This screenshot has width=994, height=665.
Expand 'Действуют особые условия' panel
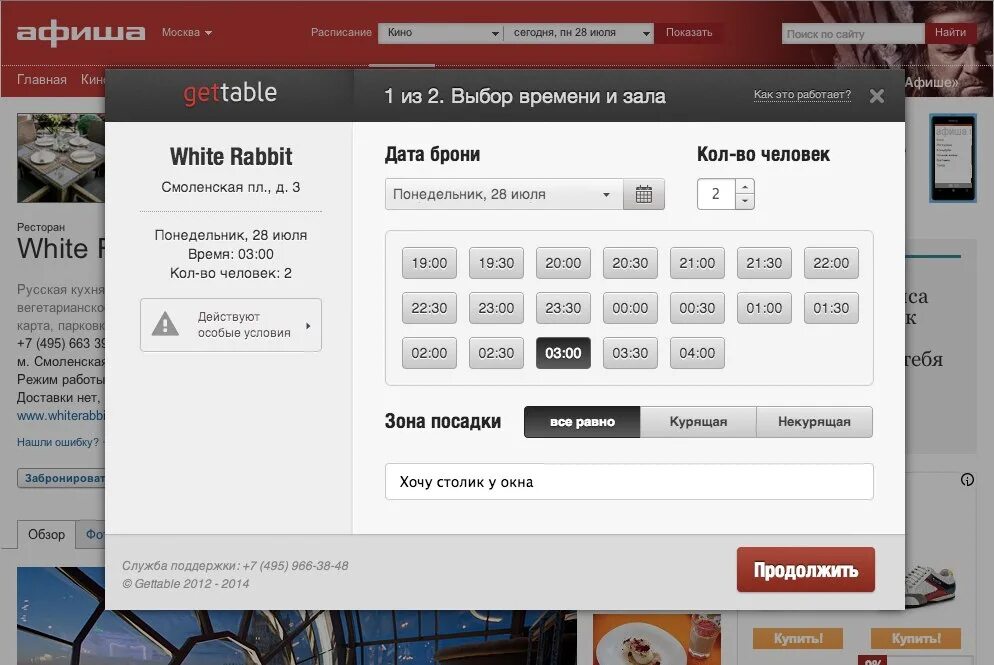tap(231, 325)
